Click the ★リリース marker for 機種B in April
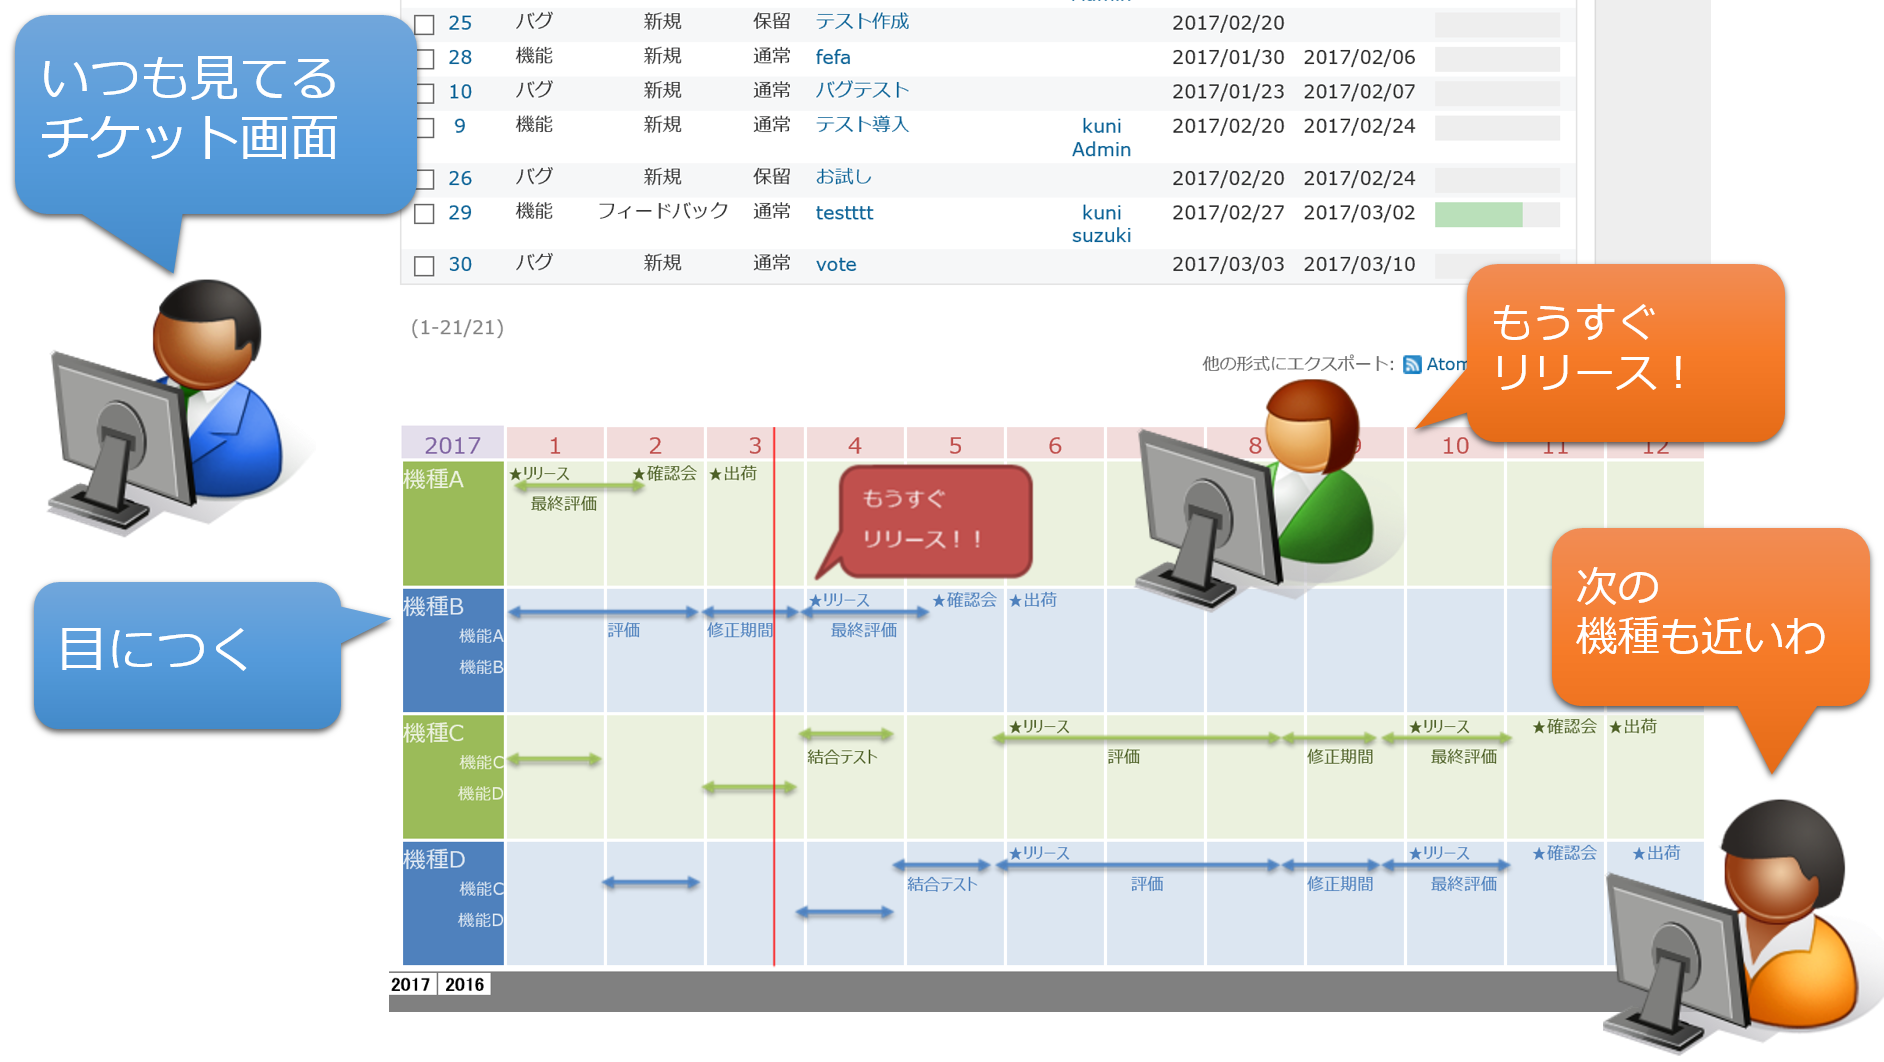Viewport: 1884px width, 1062px height. (x=840, y=600)
